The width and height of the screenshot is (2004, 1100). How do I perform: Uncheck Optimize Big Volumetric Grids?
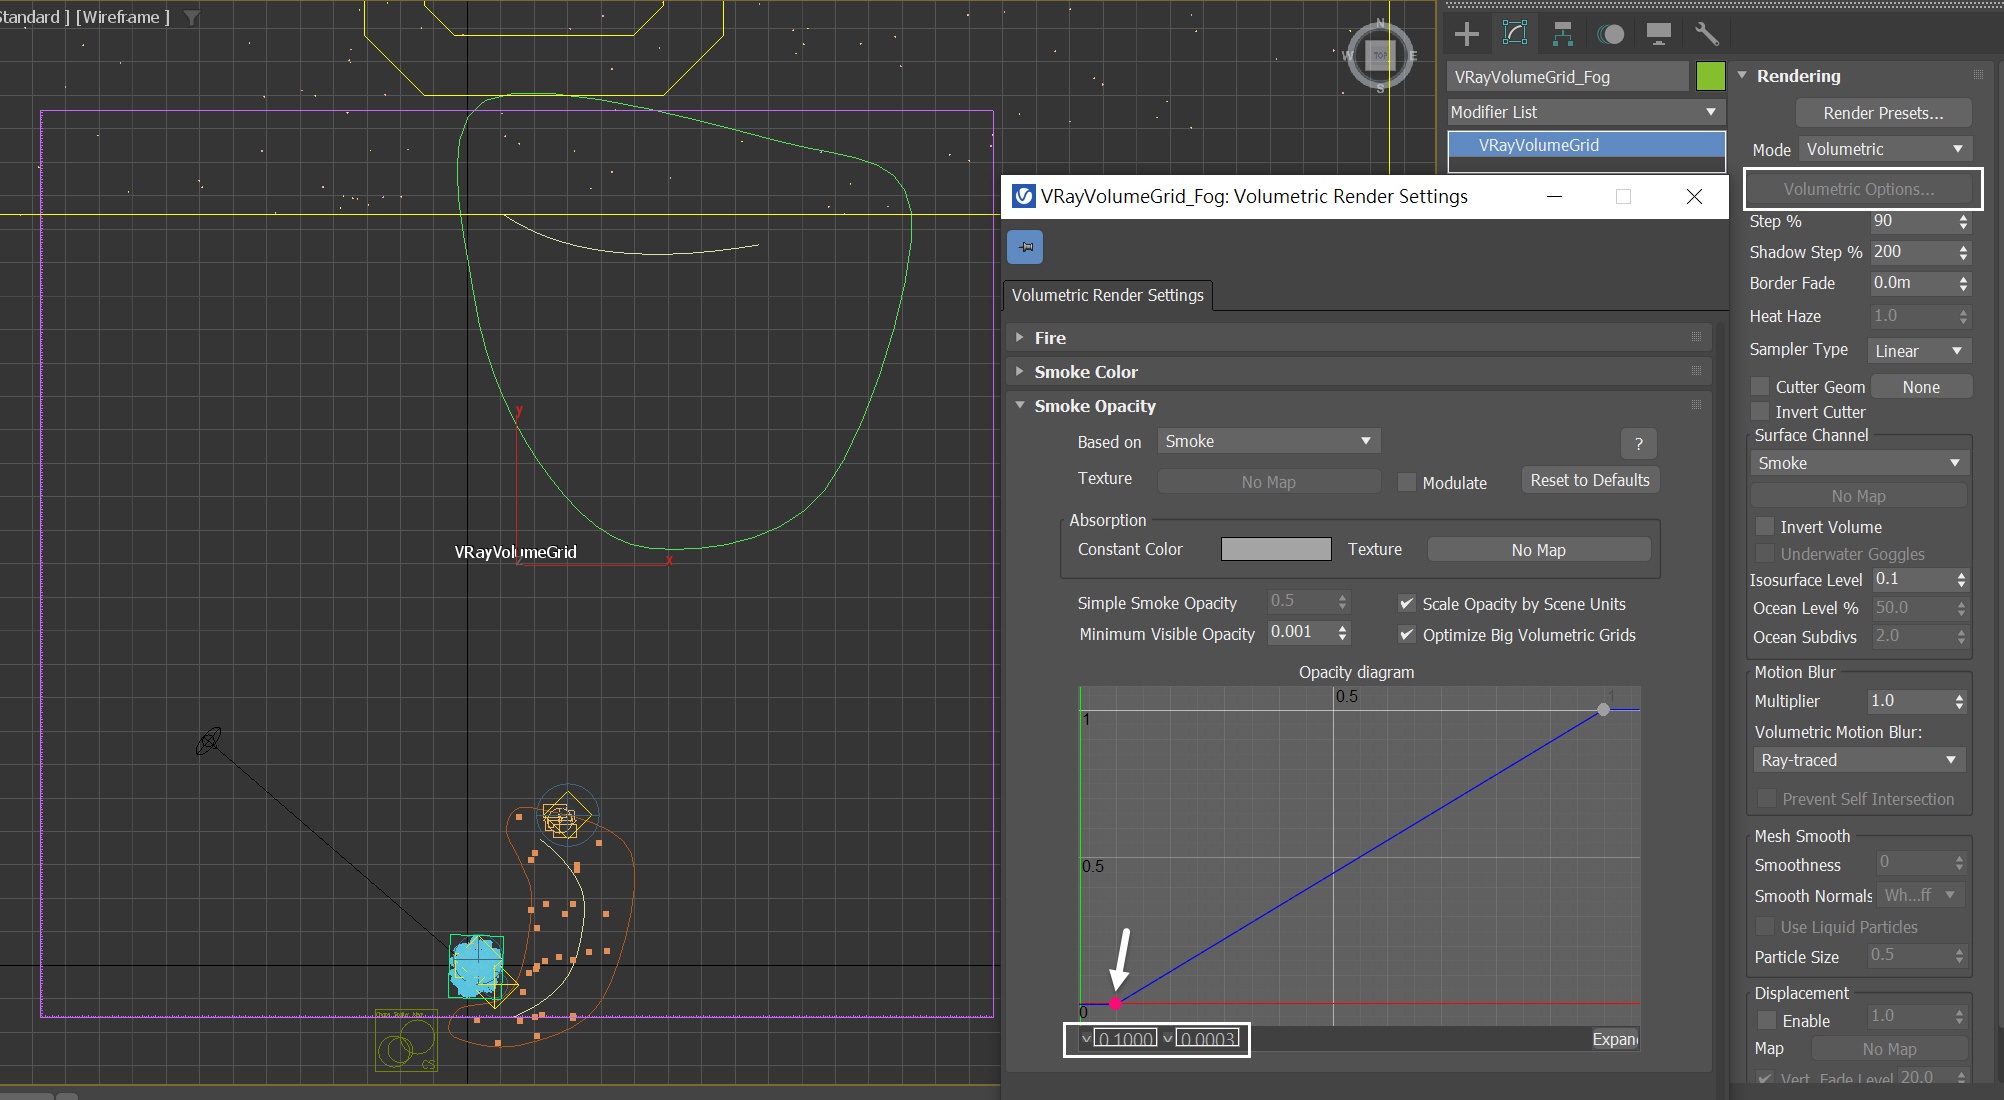click(x=1407, y=635)
